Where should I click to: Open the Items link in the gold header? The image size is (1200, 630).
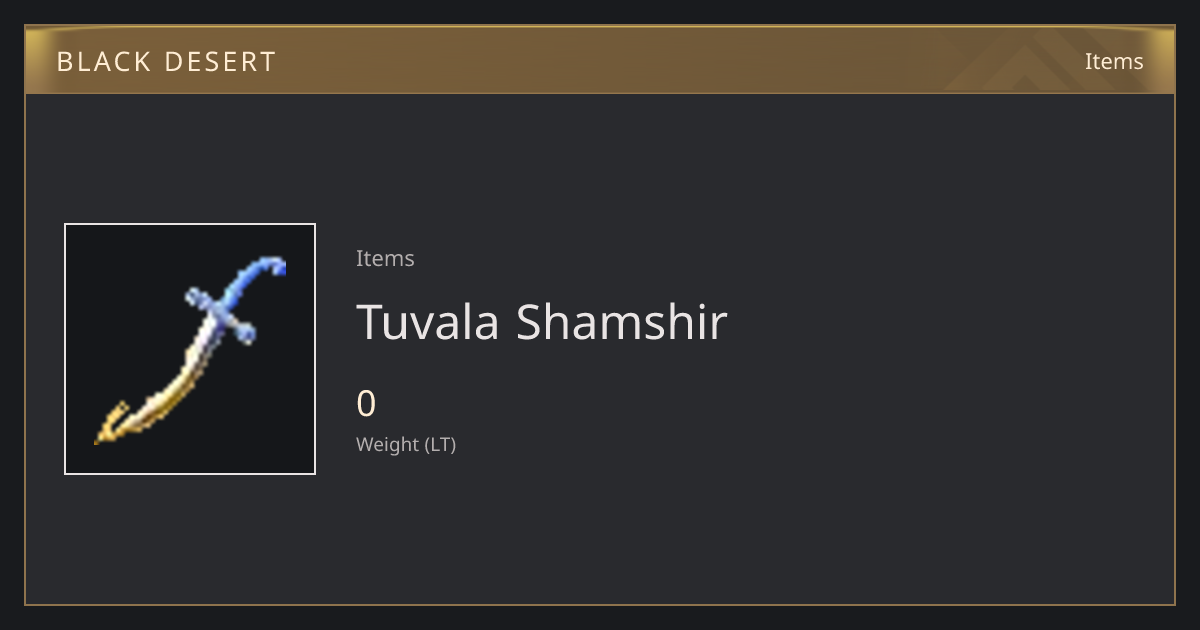pyautogui.click(x=1114, y=61)
